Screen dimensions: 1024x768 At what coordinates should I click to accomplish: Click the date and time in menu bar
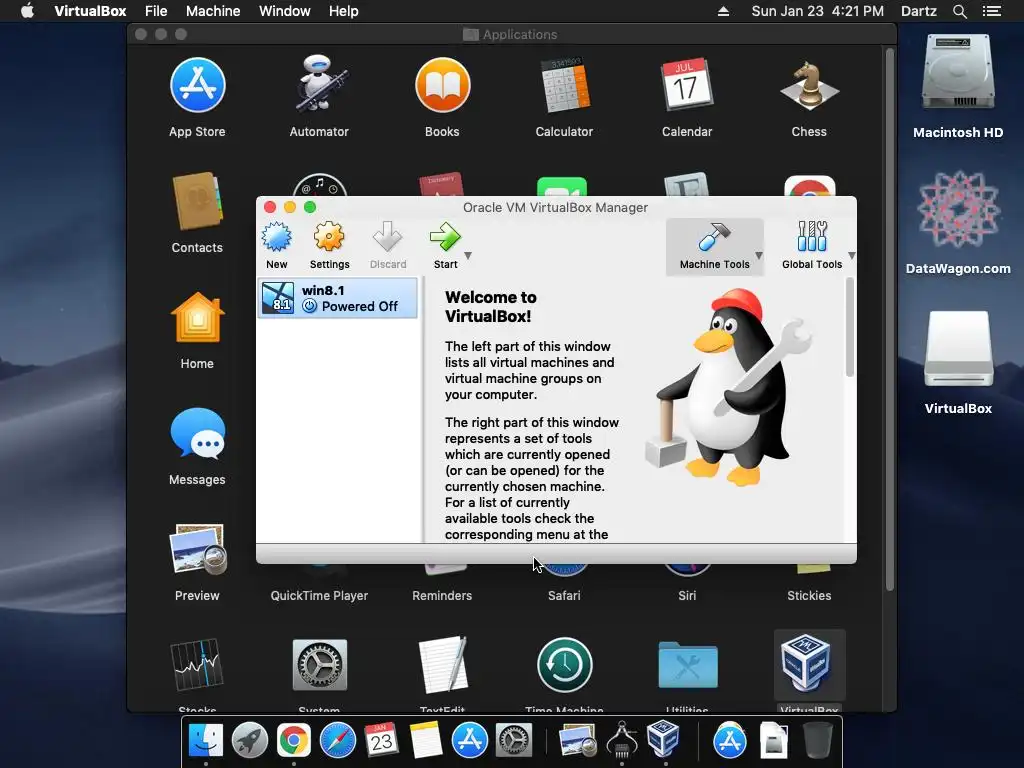pos(818,11)
